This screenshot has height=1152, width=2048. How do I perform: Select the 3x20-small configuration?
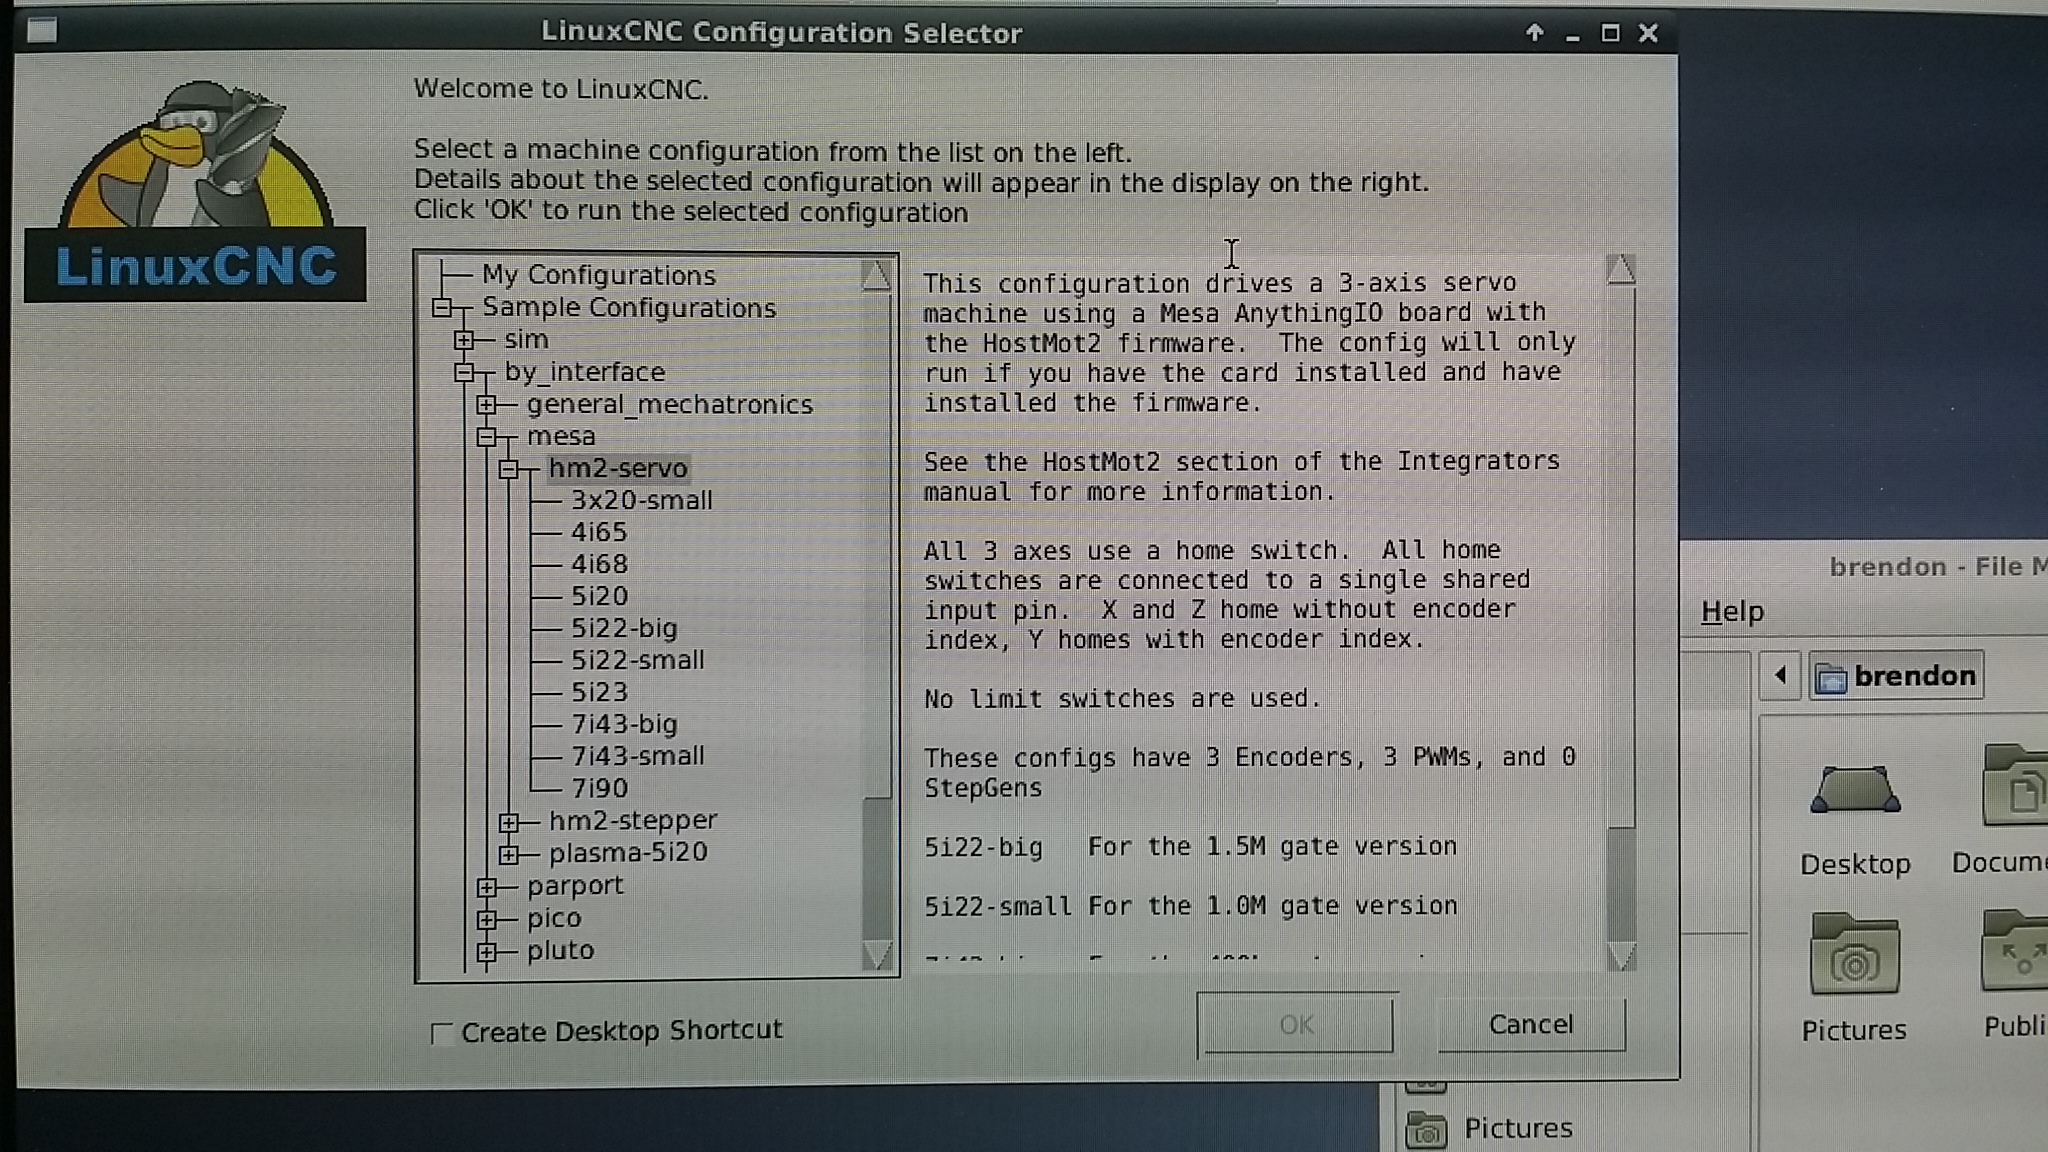tap(642, 500)
